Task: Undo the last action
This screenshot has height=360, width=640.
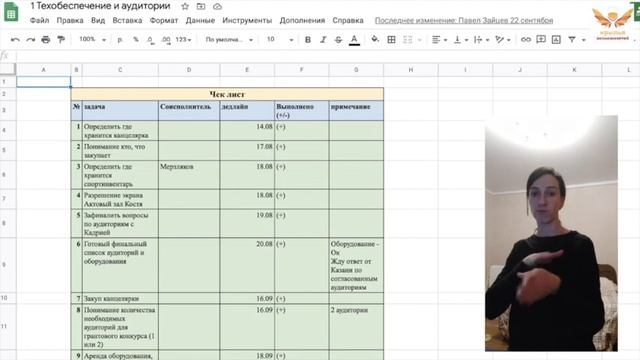Action: pyautogui.click(x=15, y=40)
